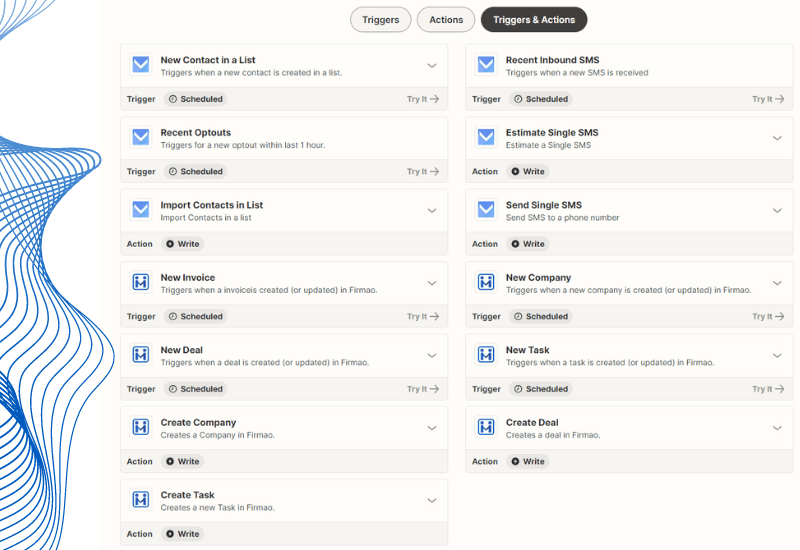The height and width of the screenshot is (550, 800).
Task: Click Try It for Recent Optouts
Action: (422, 172)
